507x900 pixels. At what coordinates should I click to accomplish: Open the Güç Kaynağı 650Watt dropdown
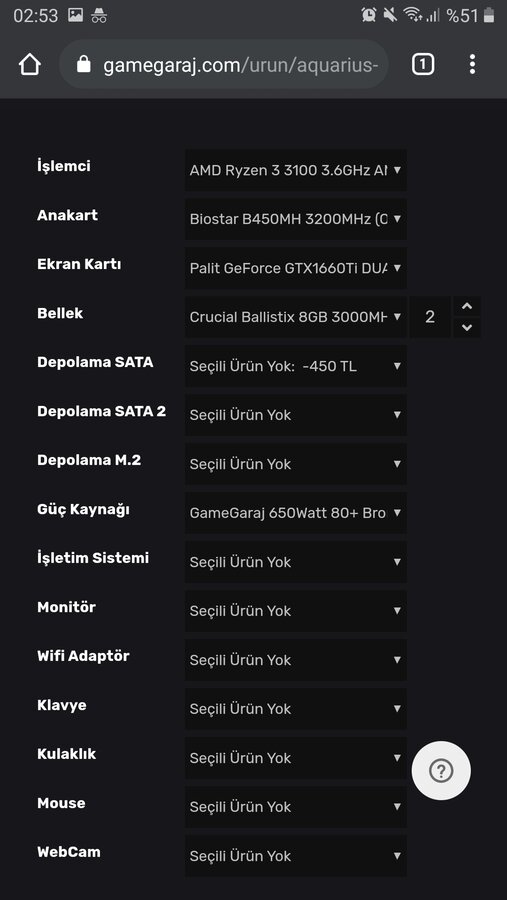296,513
